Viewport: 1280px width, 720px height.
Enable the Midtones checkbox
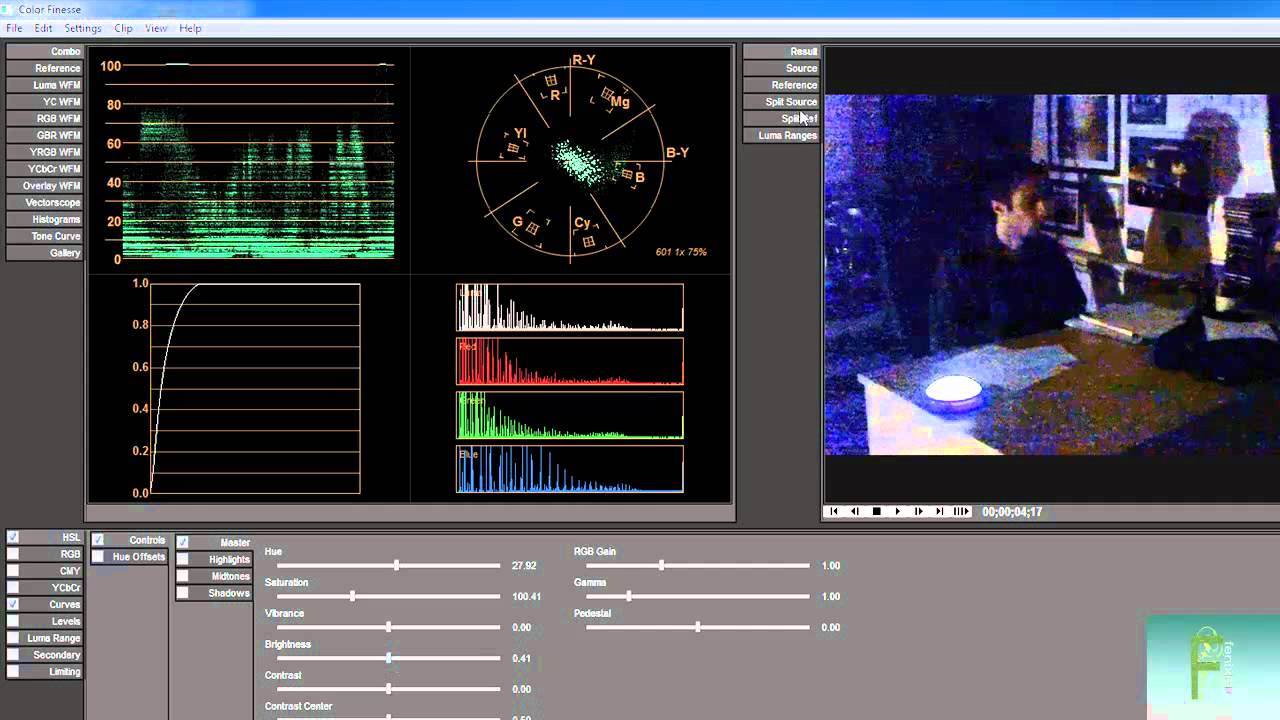coord(183,576)
